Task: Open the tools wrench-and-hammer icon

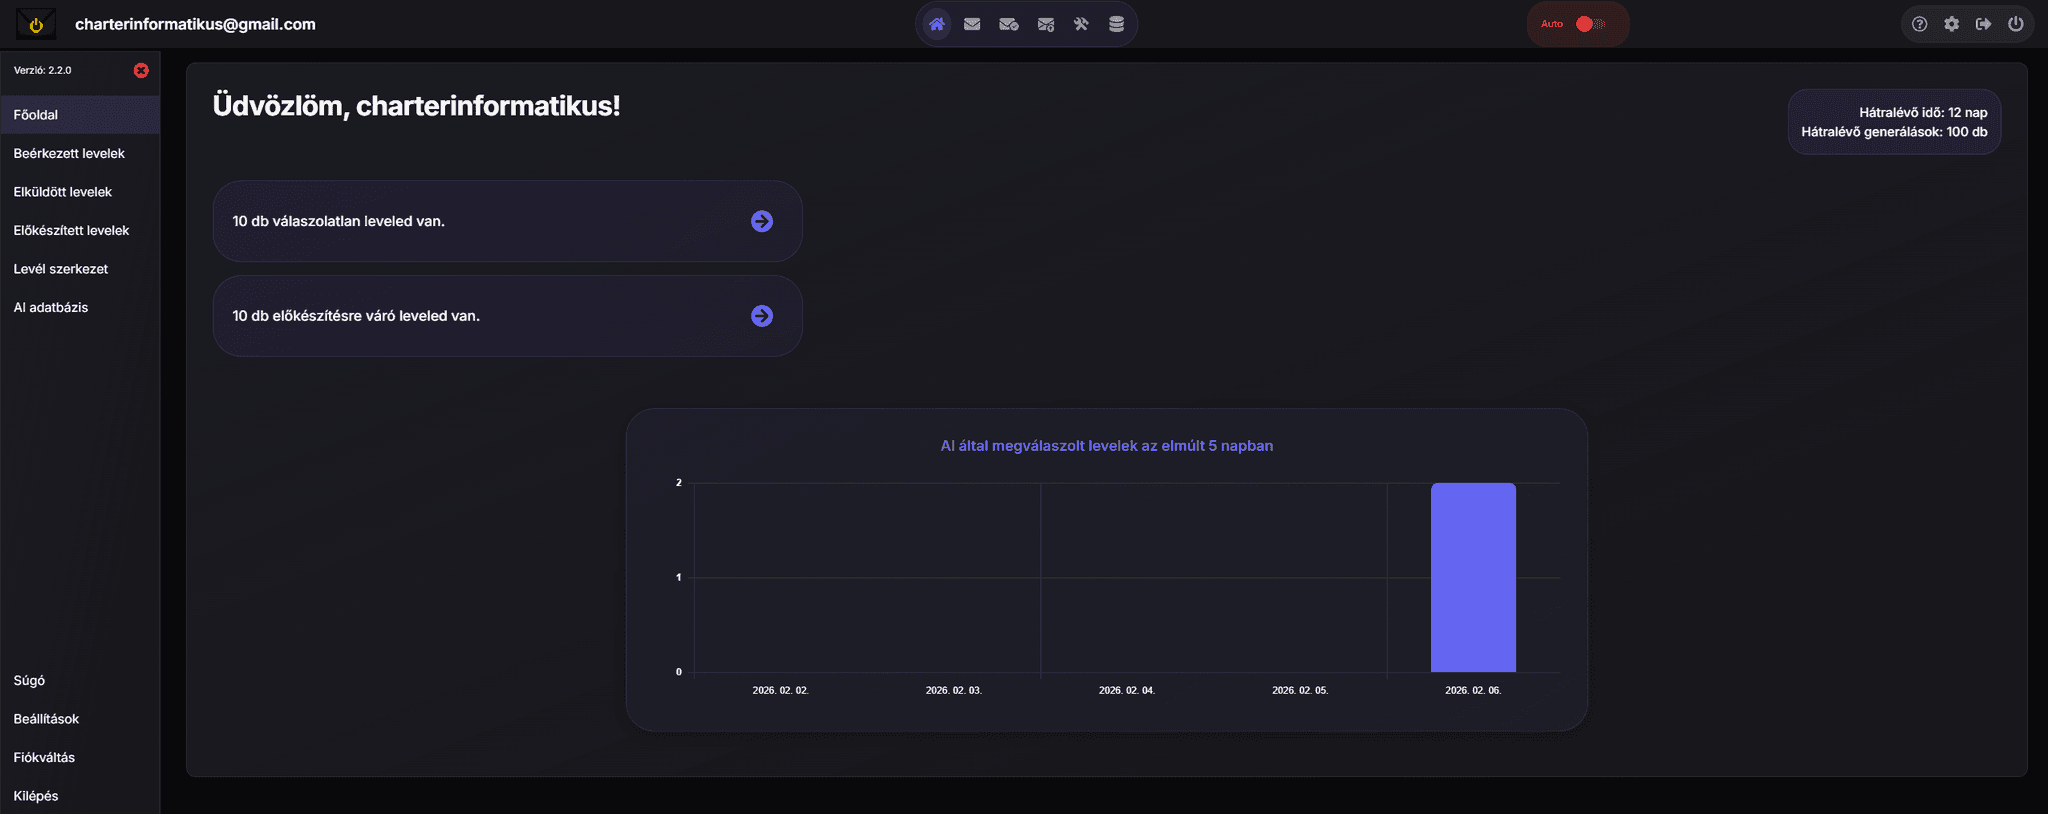Action: tap(1081, 24)
